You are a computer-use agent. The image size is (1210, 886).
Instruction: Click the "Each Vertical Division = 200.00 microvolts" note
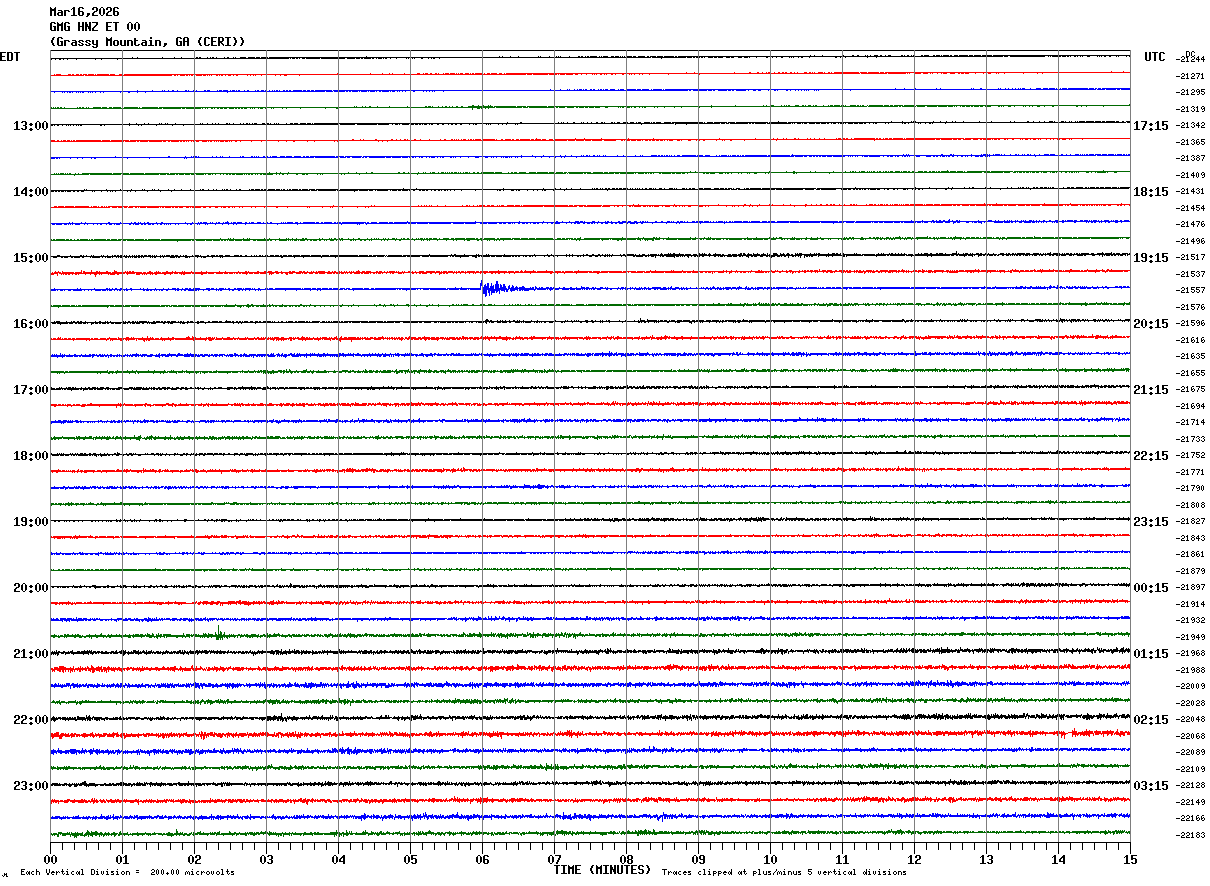127,873
